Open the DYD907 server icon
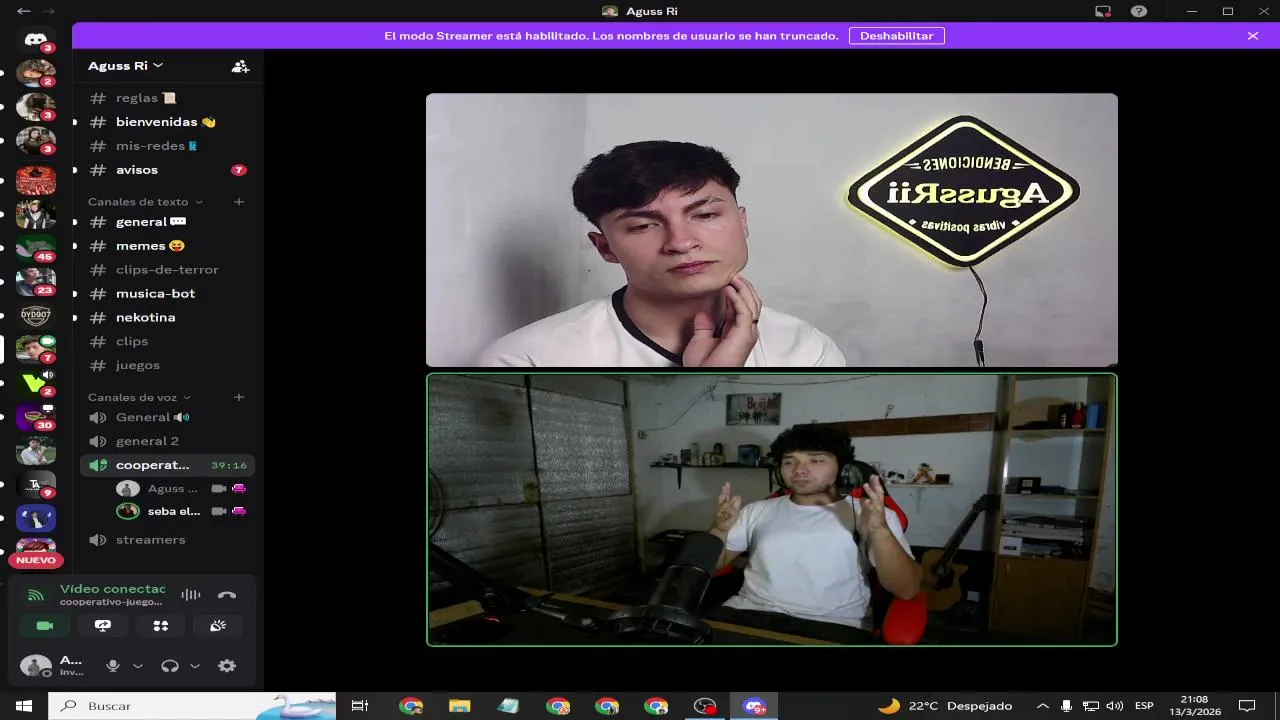Viewport: 1280px width, 720px height. 36,315
